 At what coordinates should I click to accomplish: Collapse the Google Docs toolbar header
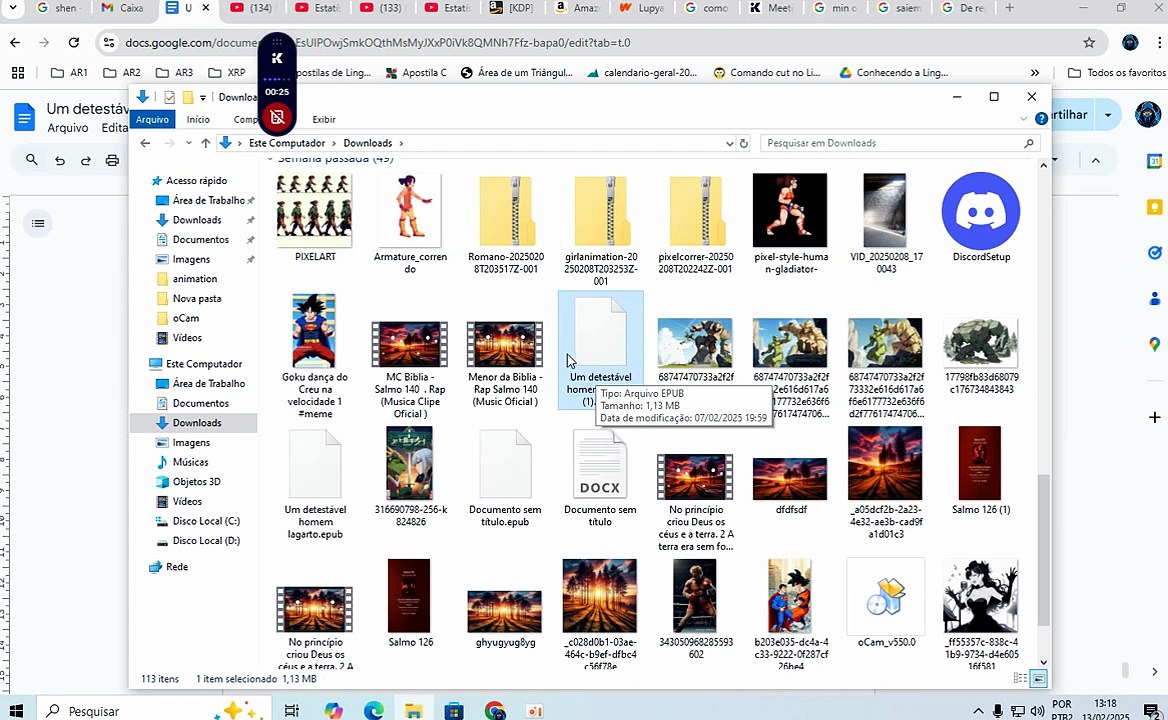pyautogui.click(x=1095, y=160)
